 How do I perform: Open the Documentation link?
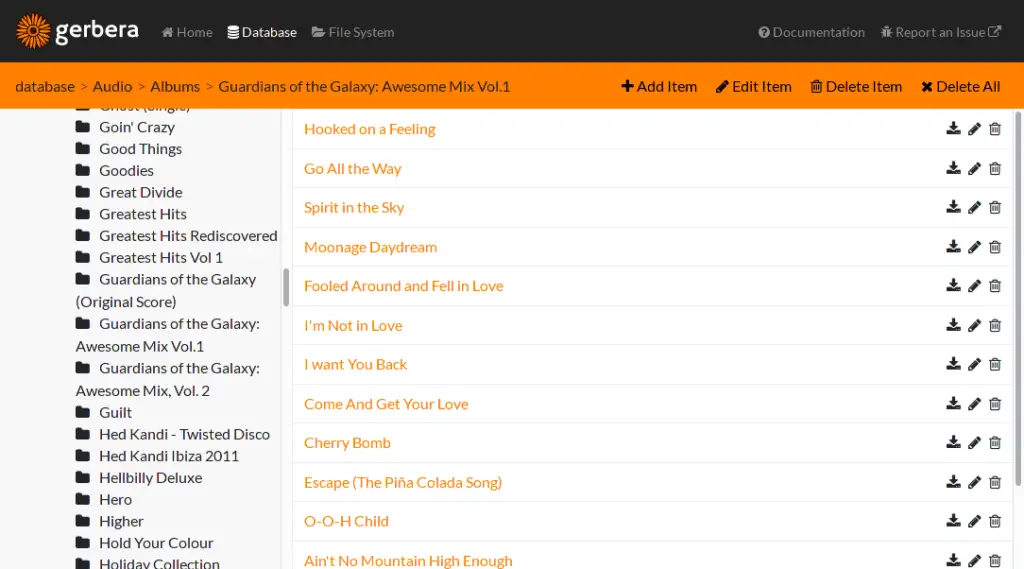coord(811,32)
